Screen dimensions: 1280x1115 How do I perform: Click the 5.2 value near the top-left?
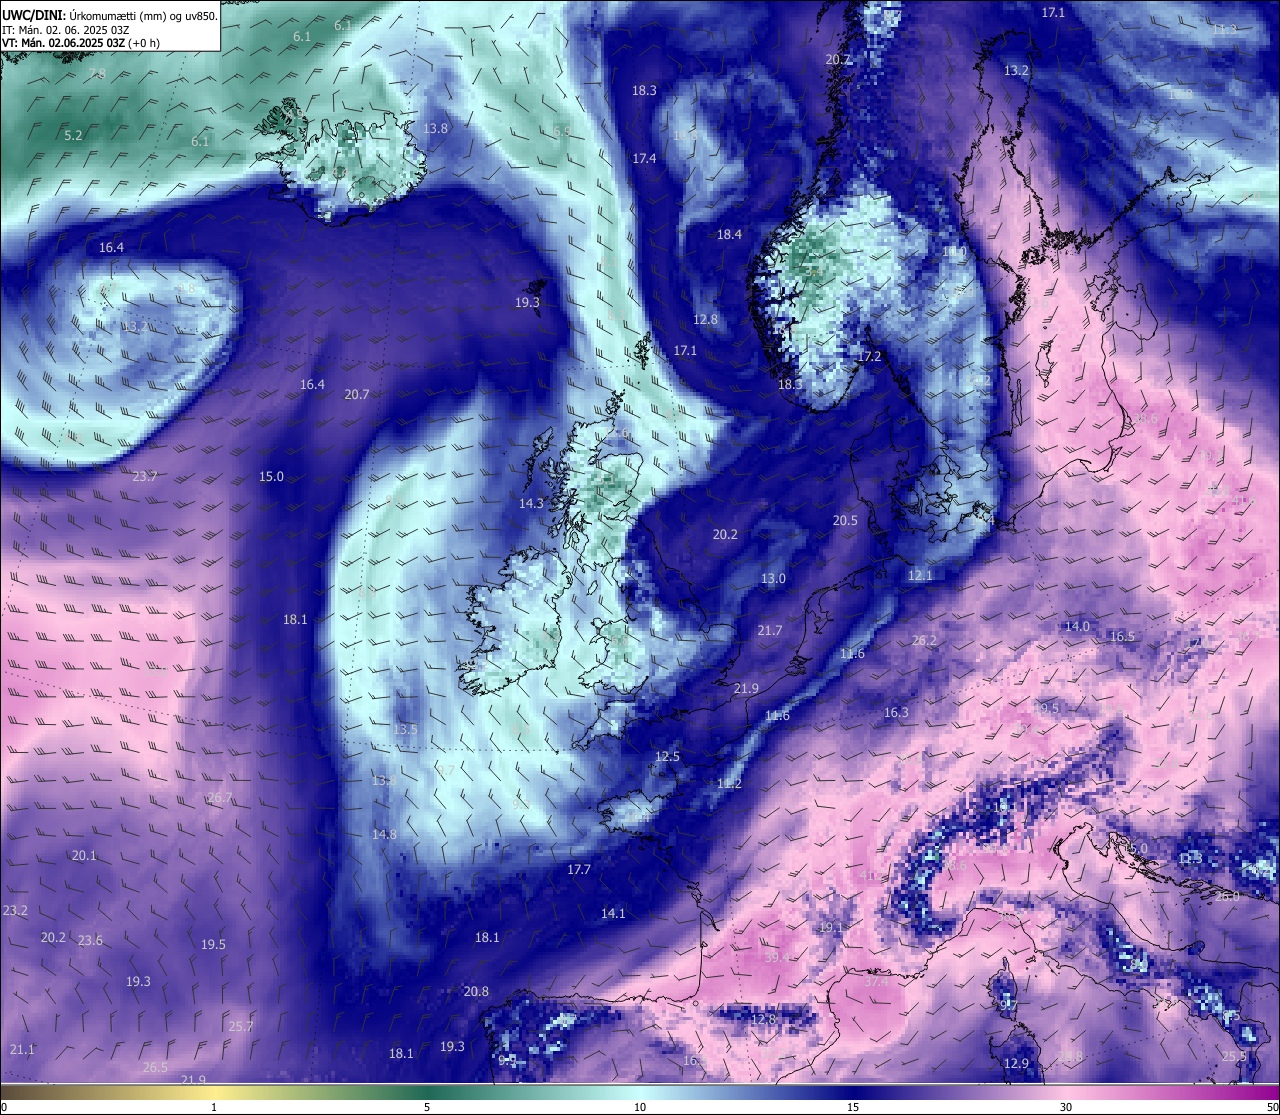(73, 135)
